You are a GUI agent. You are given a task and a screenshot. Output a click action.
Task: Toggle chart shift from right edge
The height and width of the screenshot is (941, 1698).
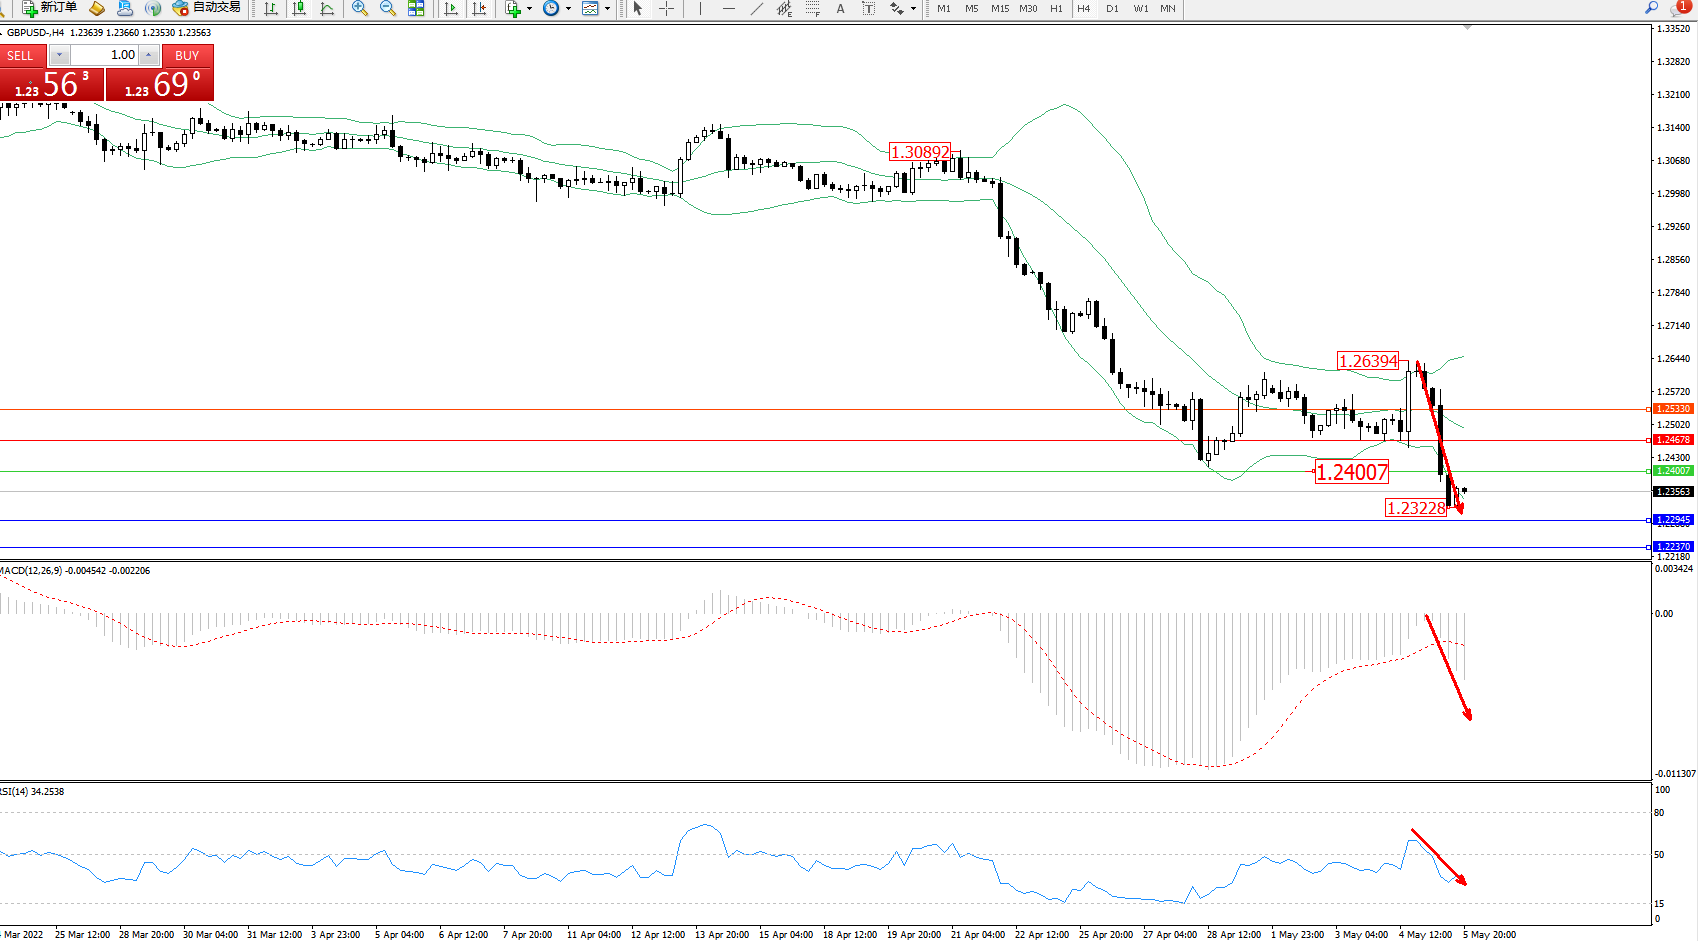click(x=480, y=8)
